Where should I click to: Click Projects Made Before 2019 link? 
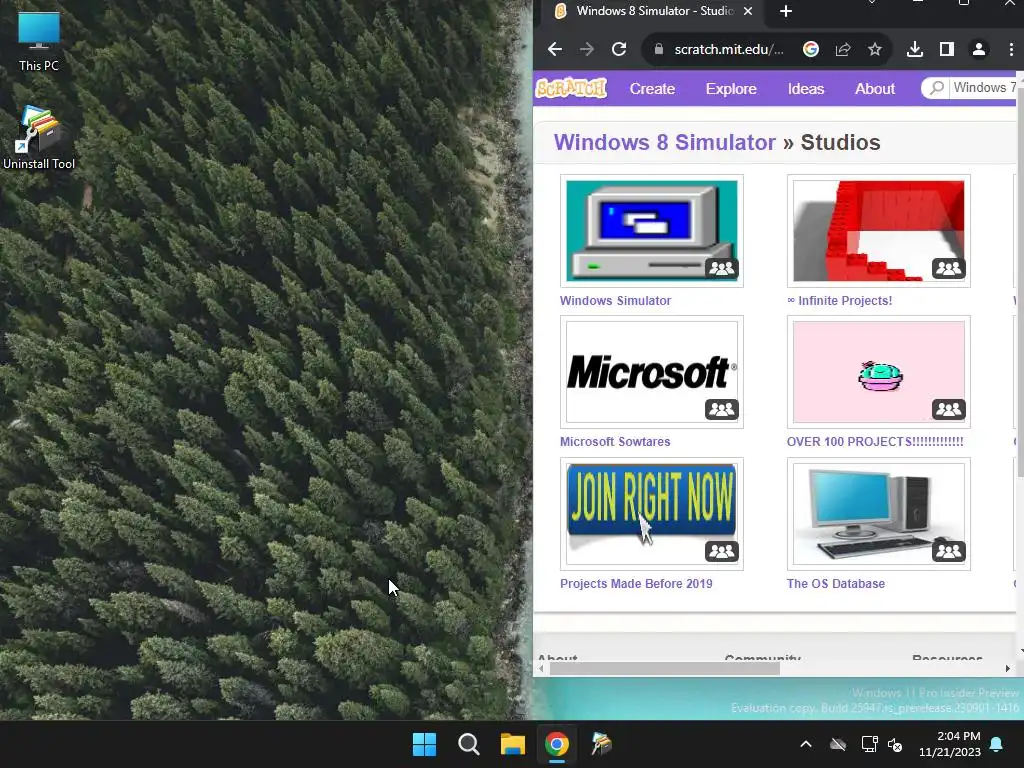click(636, 584)
